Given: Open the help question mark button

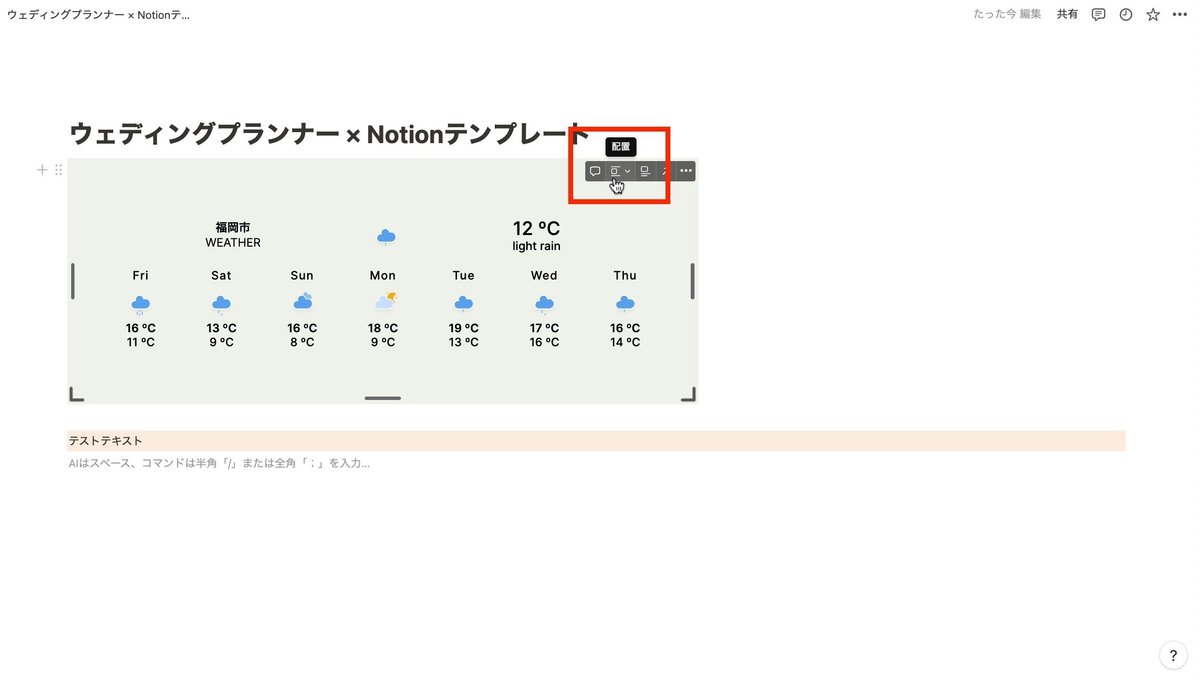Looking at the screenshot, I should [x=1174, y=655].
